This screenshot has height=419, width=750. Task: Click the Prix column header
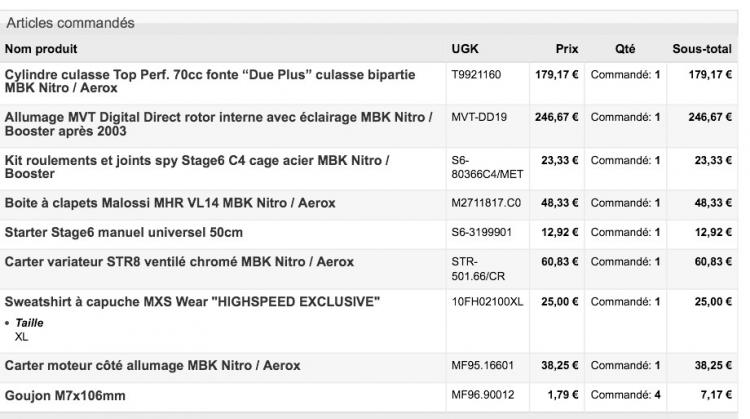[x=567, y=49]
